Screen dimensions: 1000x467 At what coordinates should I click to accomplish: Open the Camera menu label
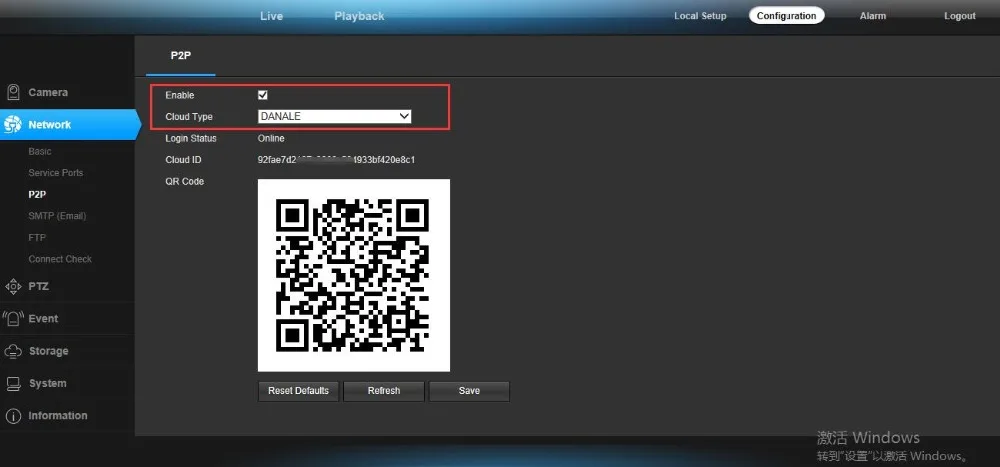tap(48, 93)
